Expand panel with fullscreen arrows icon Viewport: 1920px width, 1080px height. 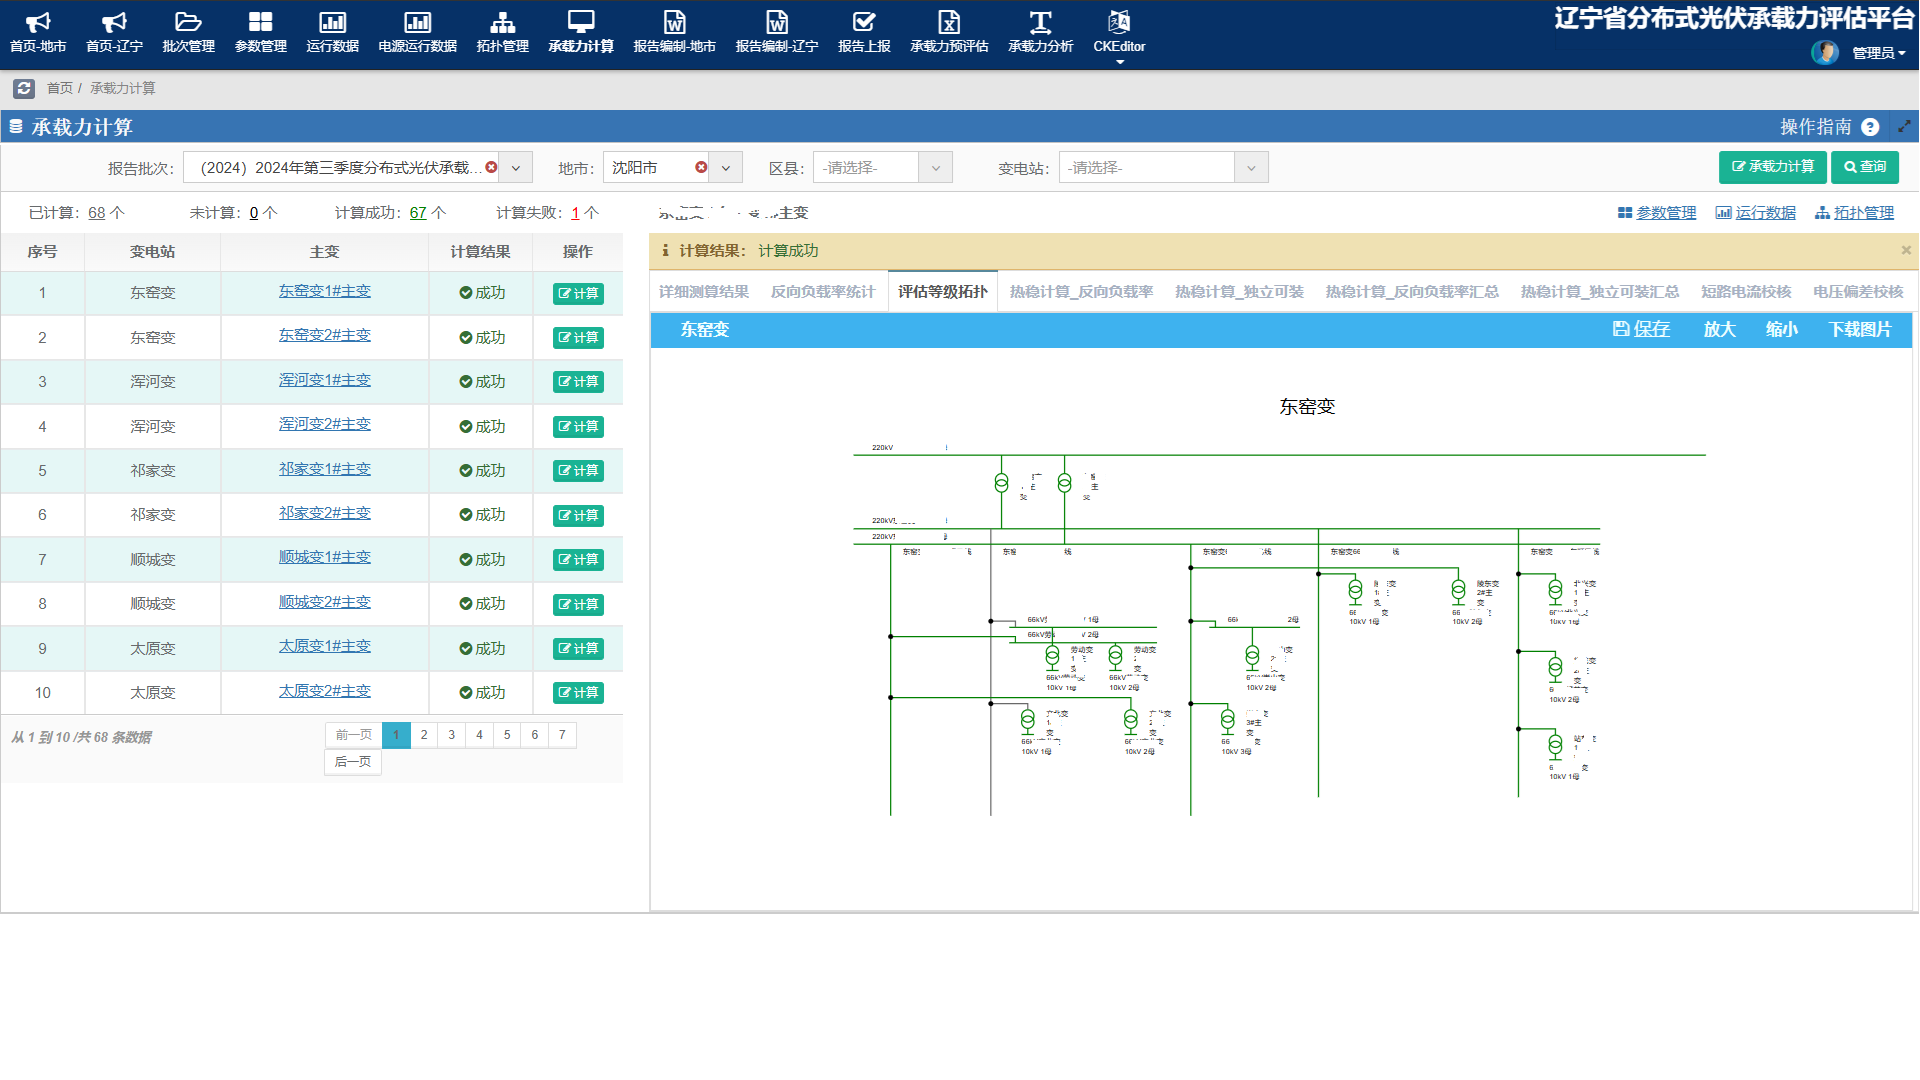[1904, 127]
